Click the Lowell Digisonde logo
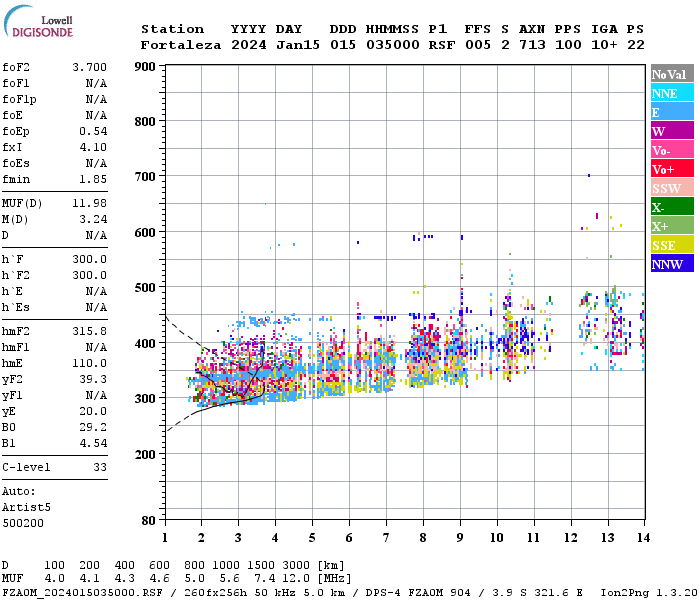 point(38,22)
